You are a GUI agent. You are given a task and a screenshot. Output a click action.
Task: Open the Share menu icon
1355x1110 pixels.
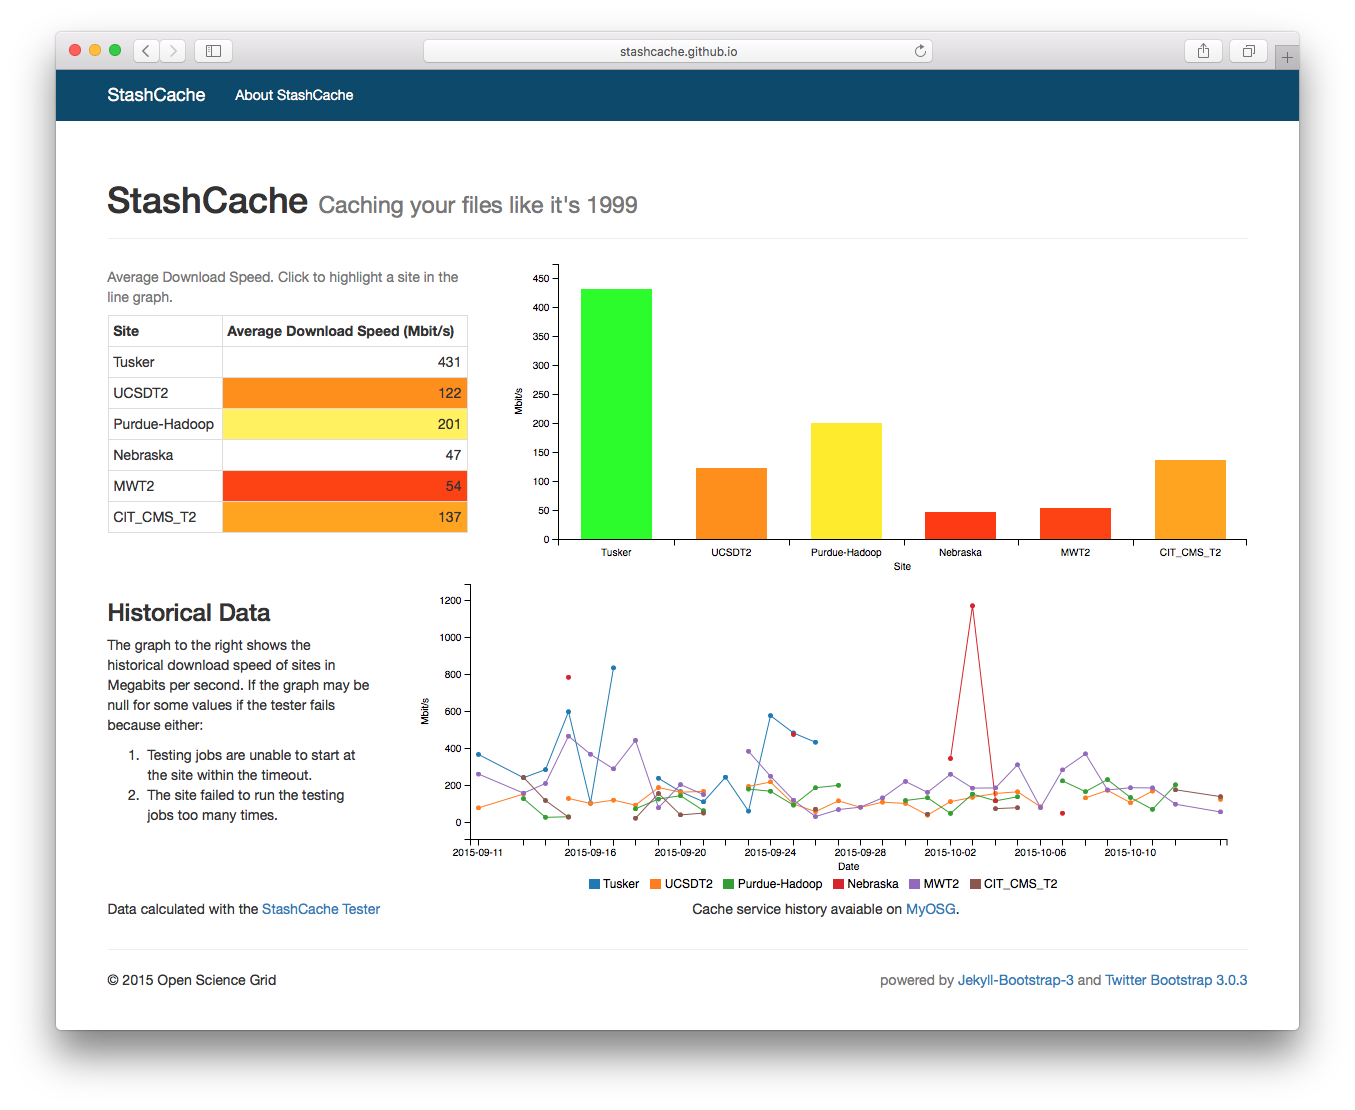coord(1203,50)
